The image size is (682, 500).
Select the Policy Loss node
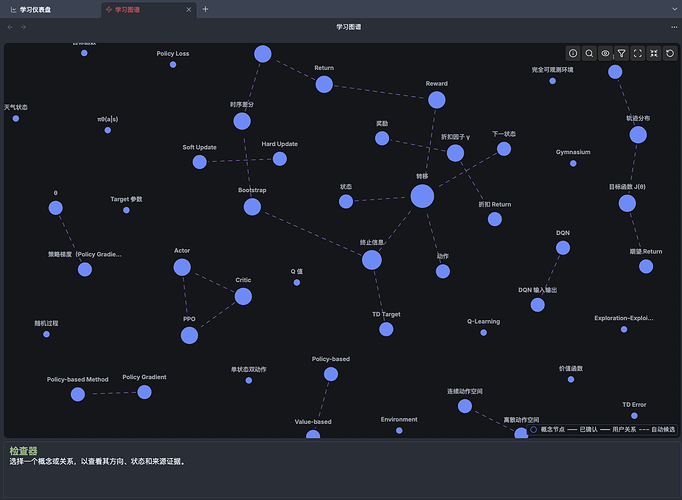pyautogui.click(x=173, y=65)
